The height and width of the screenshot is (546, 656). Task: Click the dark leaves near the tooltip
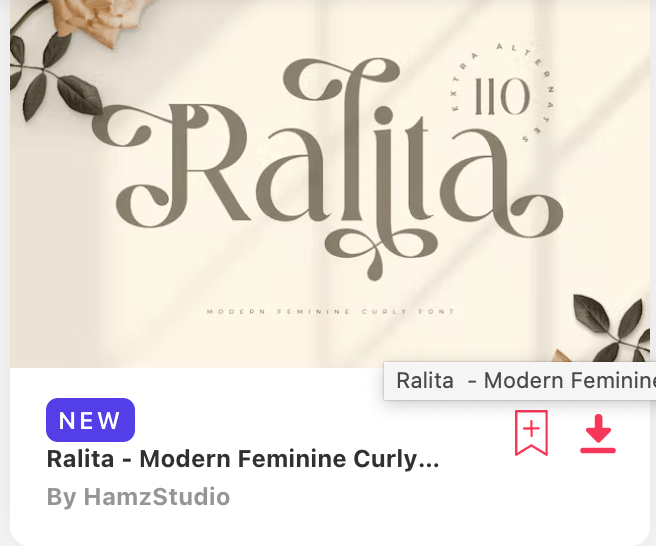click(613, 326)
